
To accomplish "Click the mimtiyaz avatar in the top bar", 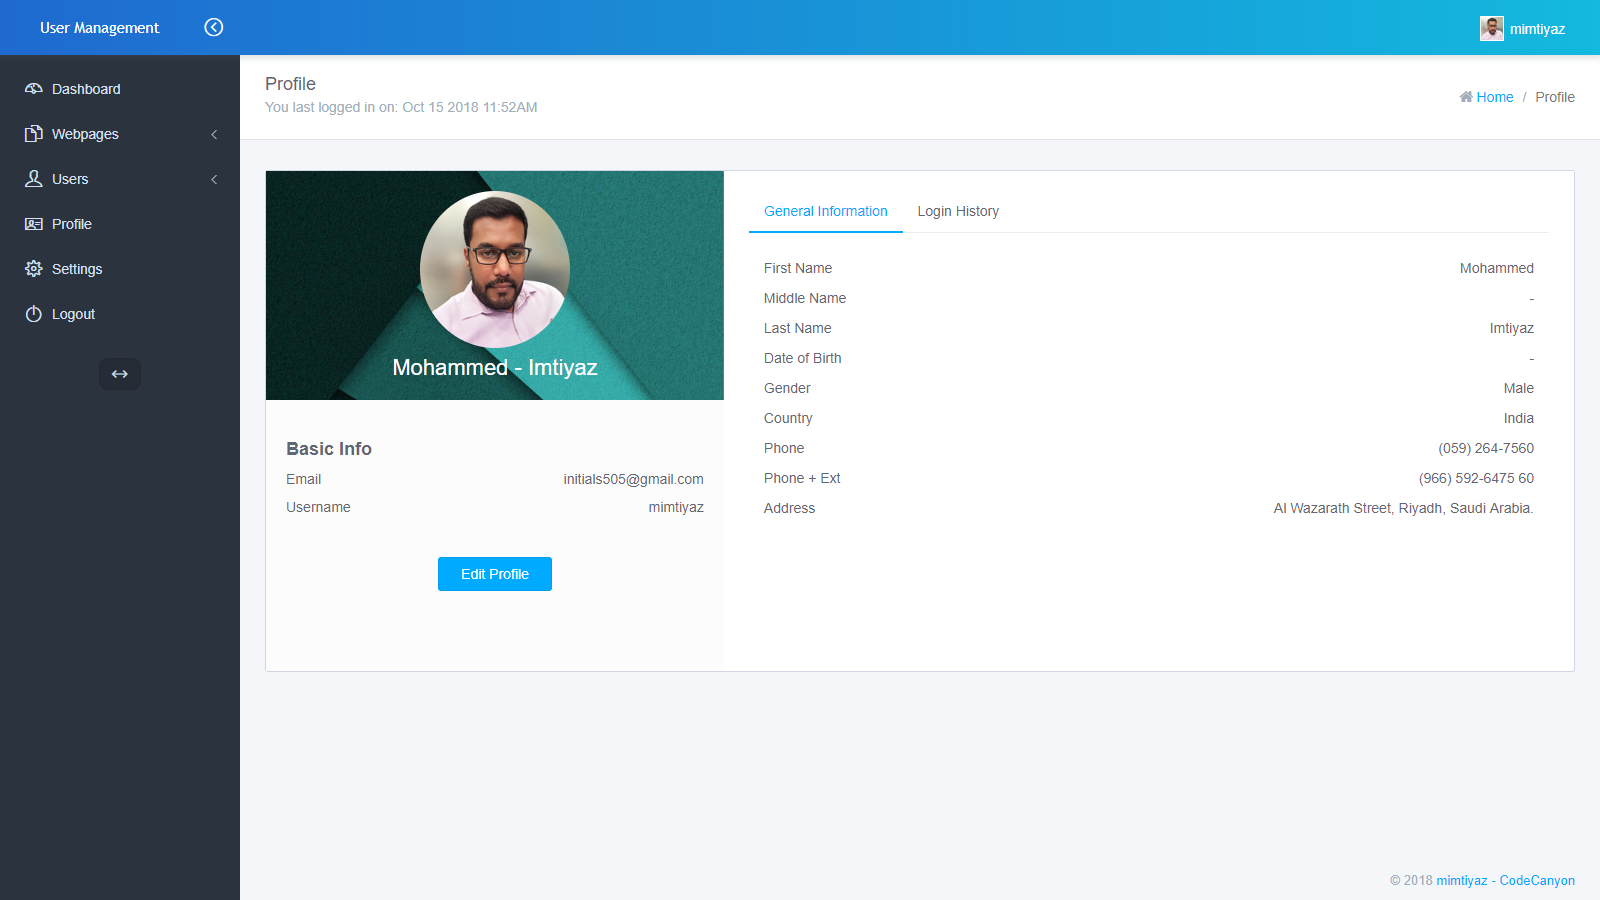I will click(1492, 28).
